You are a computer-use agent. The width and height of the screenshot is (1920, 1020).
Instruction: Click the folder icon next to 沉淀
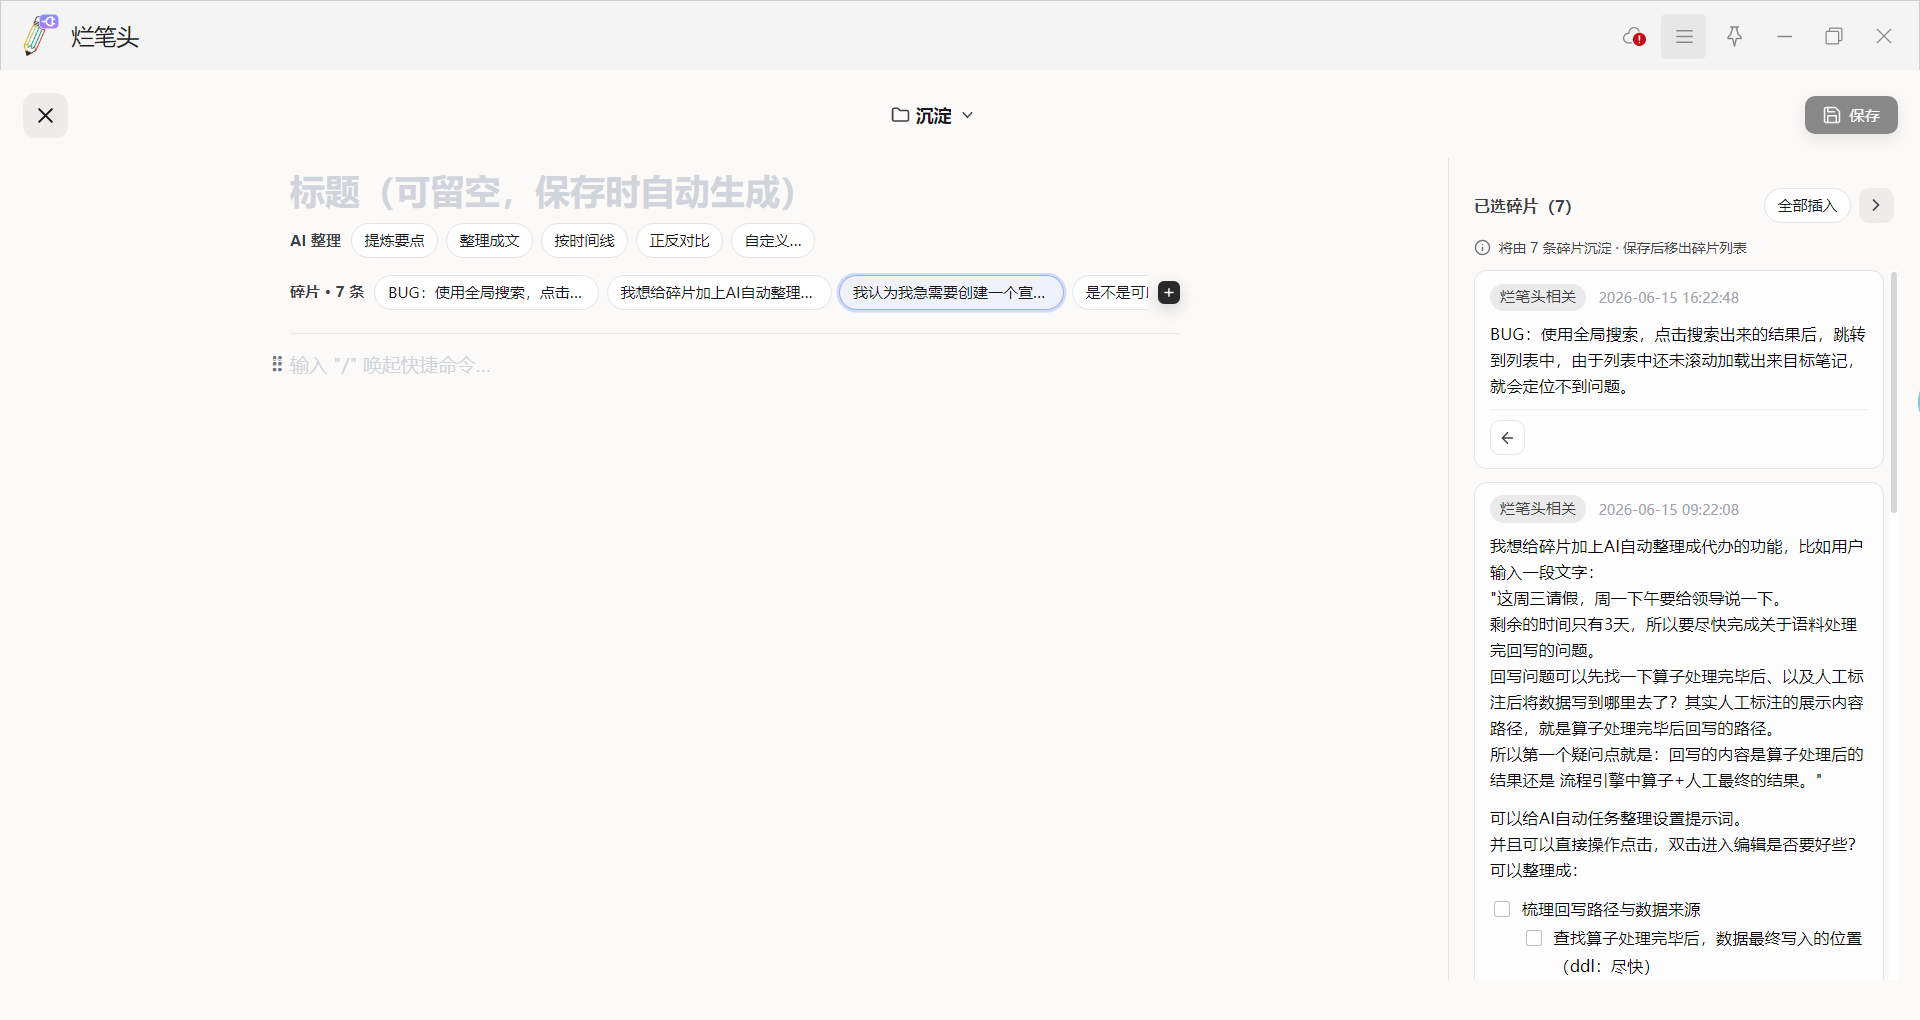(x=900, y=115)
